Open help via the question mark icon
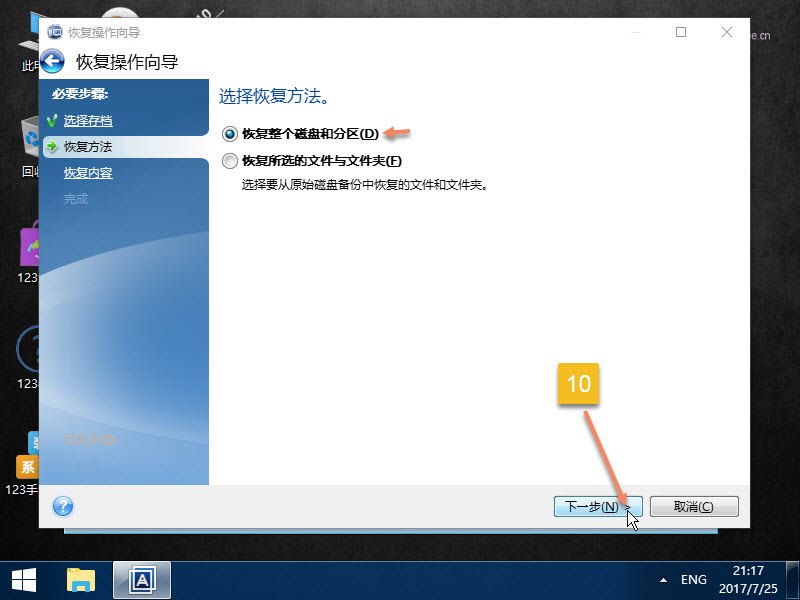This screenshot has width=800, height=600. 62,506
